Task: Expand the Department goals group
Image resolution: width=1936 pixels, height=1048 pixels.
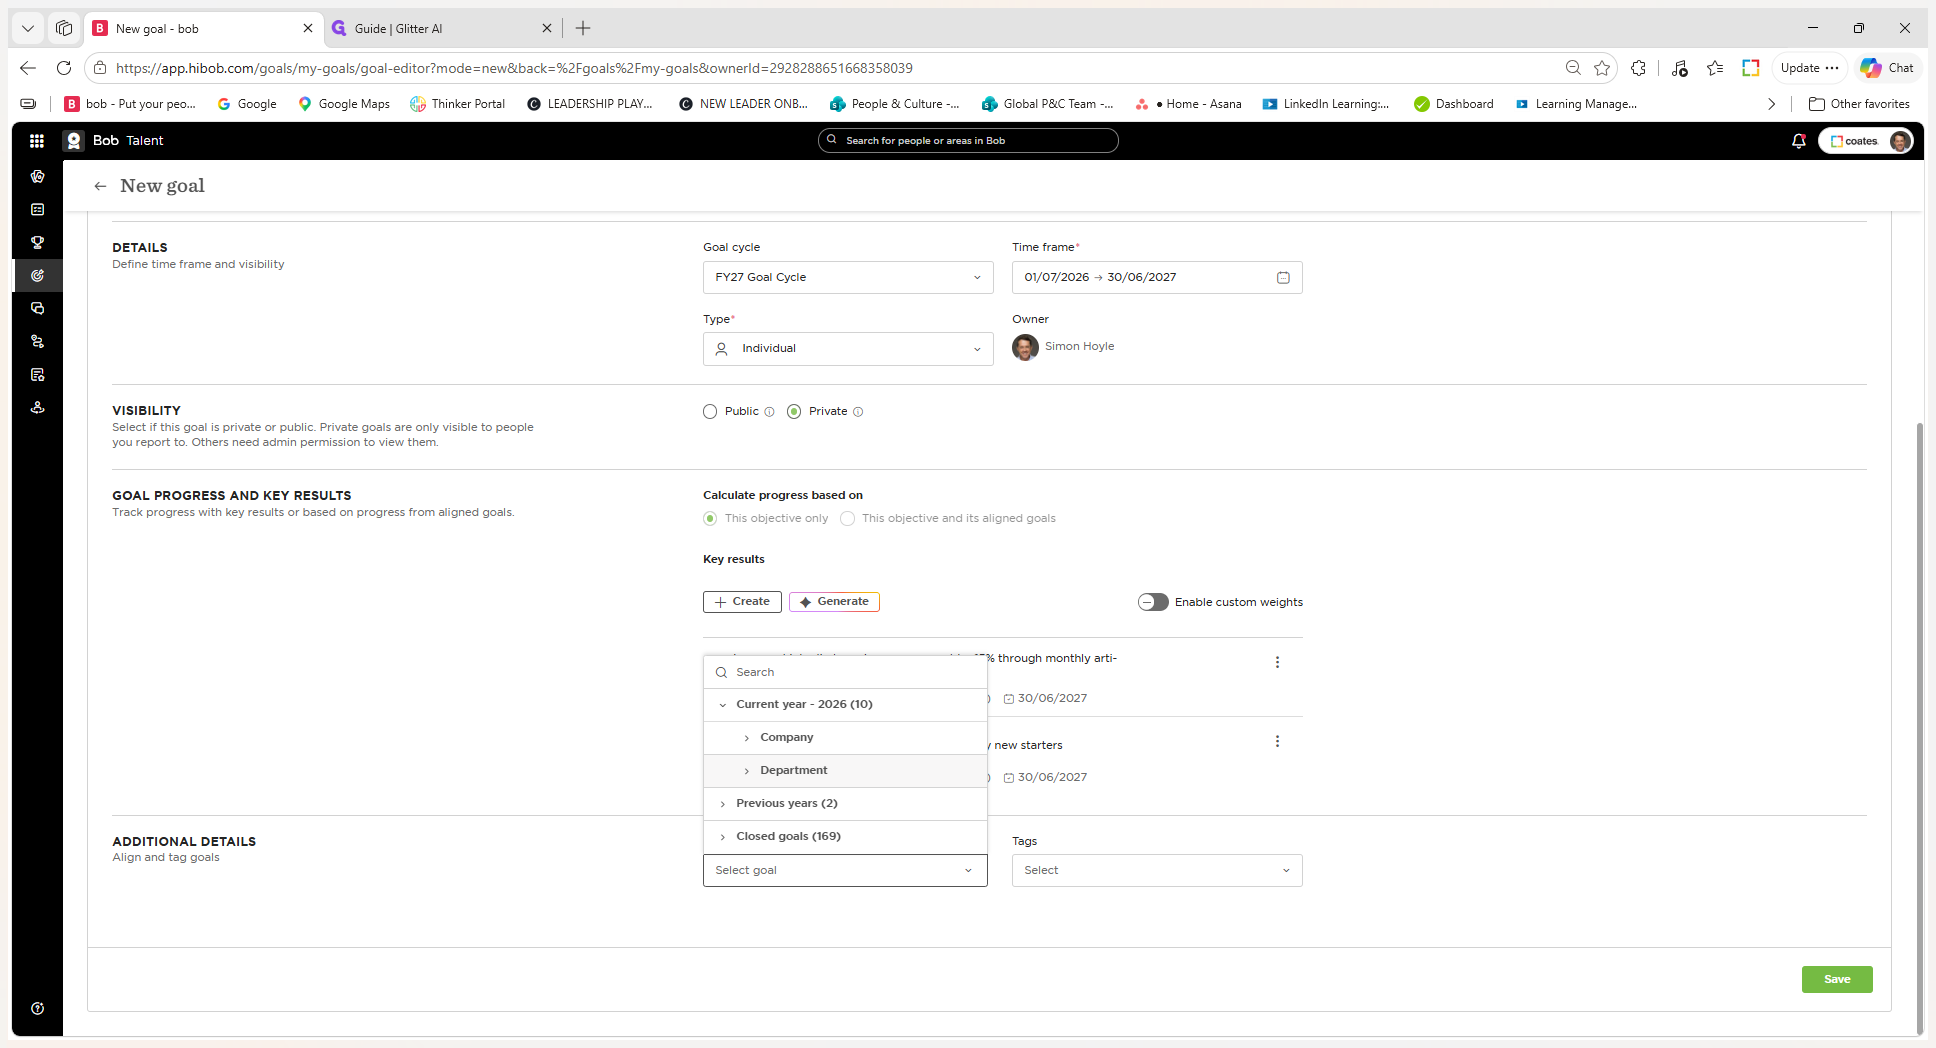Action: click(845, 771)
